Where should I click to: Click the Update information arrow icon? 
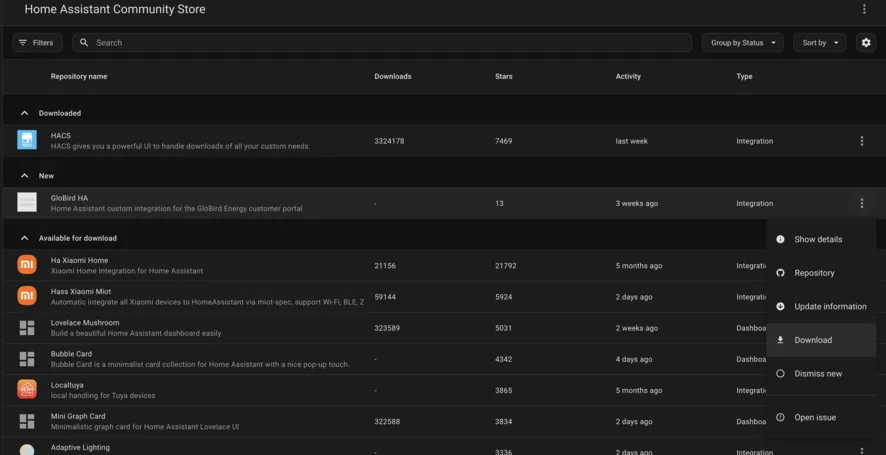tap(780, 306)
